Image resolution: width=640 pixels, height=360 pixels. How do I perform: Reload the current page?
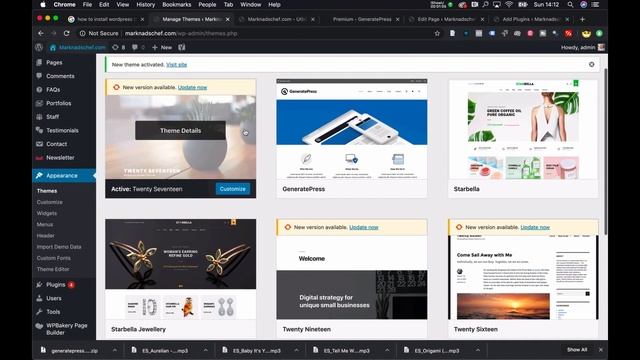point(67,33)
